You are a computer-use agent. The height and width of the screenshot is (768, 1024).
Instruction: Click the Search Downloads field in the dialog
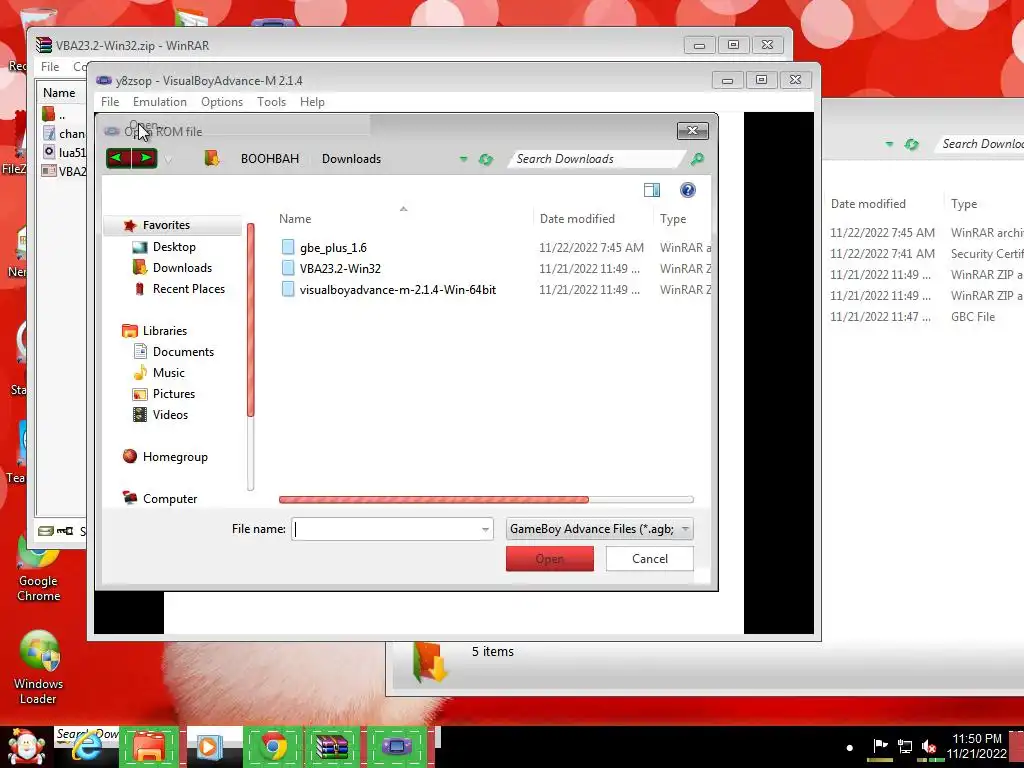(x=594, y=159)
